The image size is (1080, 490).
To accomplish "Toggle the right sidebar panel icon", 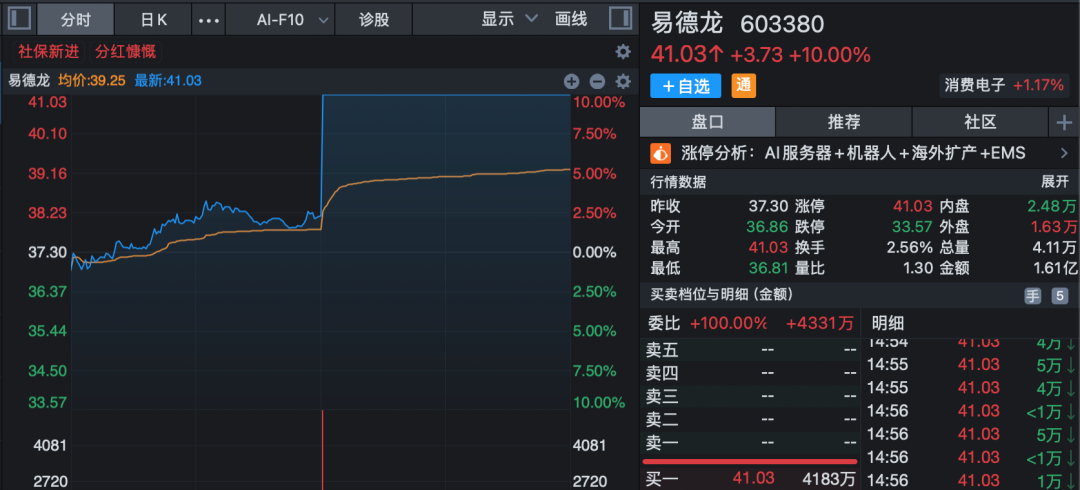I will [x=620, y=19].
